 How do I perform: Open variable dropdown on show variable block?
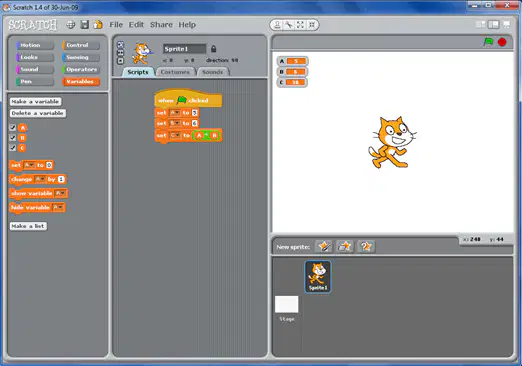point(60,193)
